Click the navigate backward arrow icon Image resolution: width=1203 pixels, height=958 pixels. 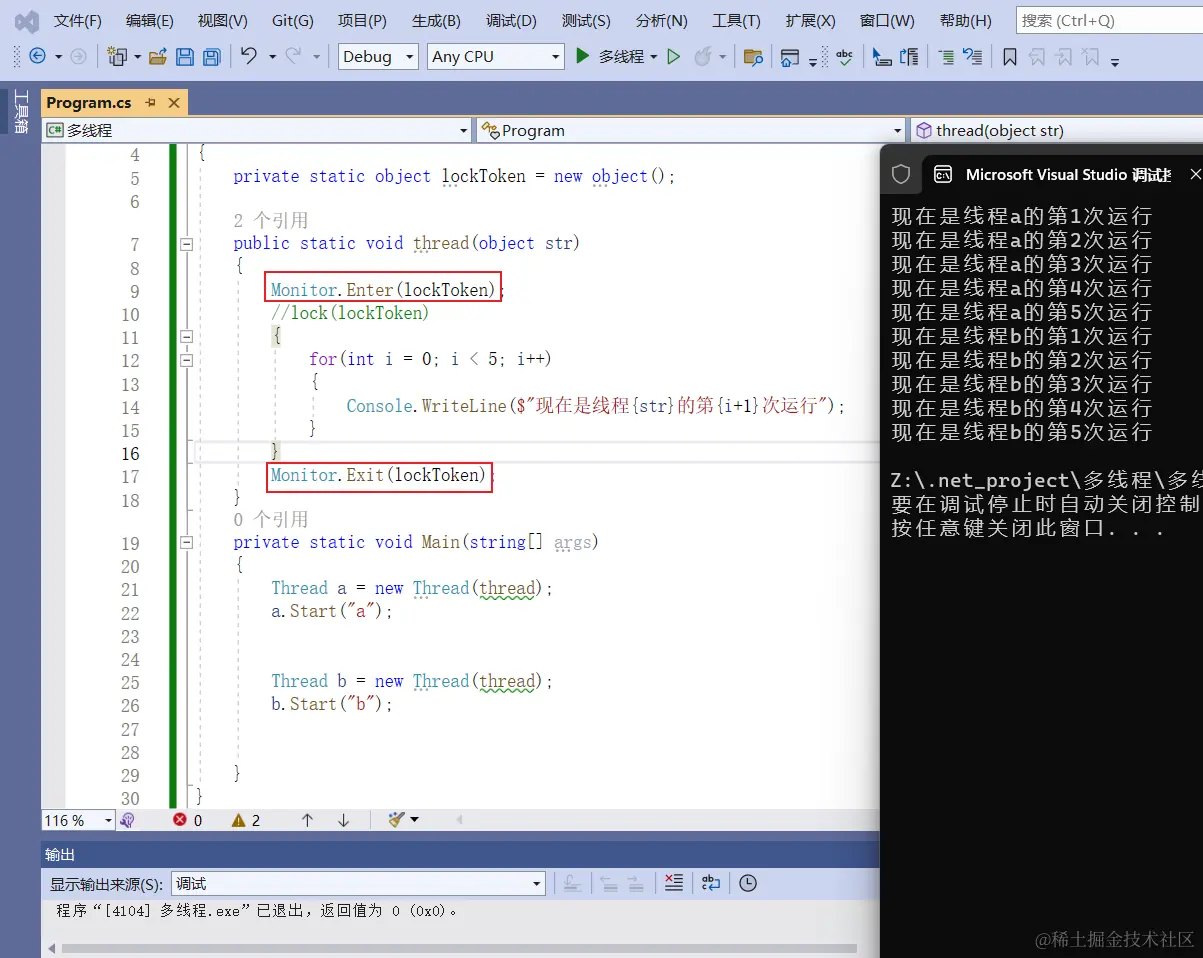38,57
